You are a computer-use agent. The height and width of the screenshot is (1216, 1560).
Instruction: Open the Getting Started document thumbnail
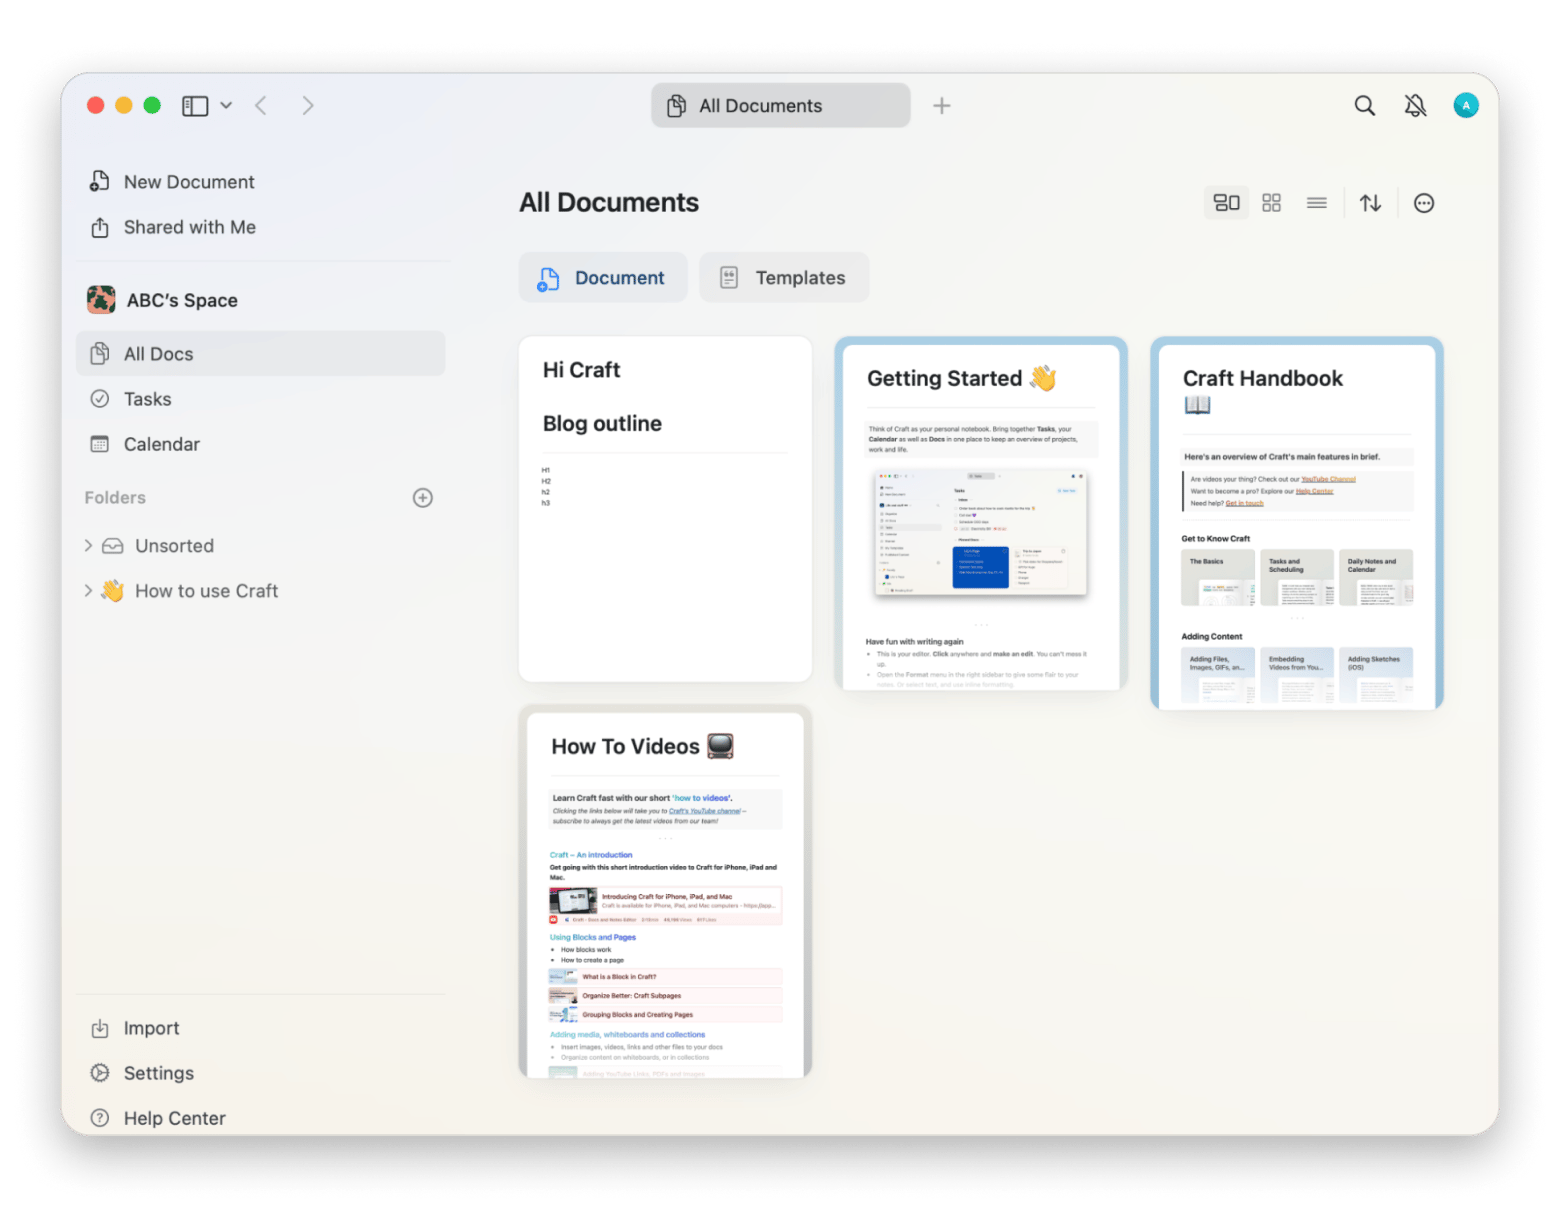point(980,515)
